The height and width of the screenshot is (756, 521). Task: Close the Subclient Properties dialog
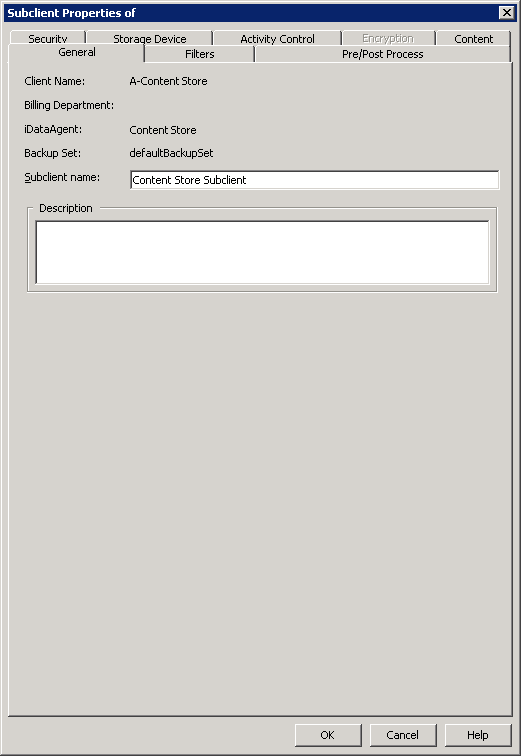coord(507,13)
